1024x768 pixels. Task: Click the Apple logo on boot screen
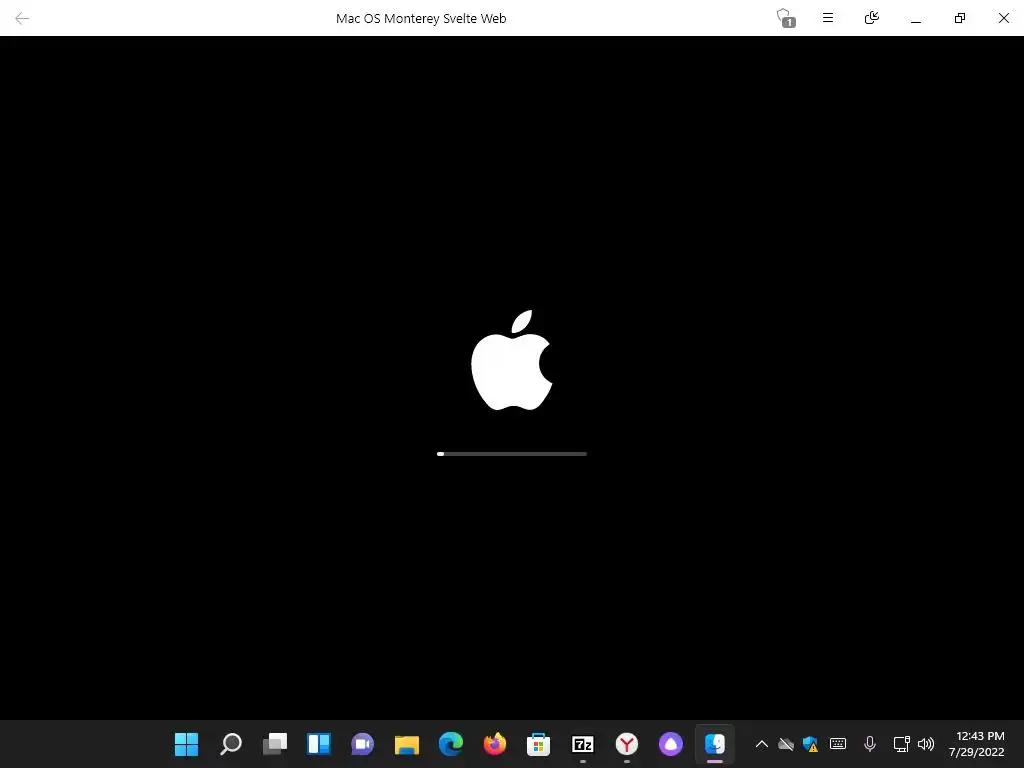(512, 360)
